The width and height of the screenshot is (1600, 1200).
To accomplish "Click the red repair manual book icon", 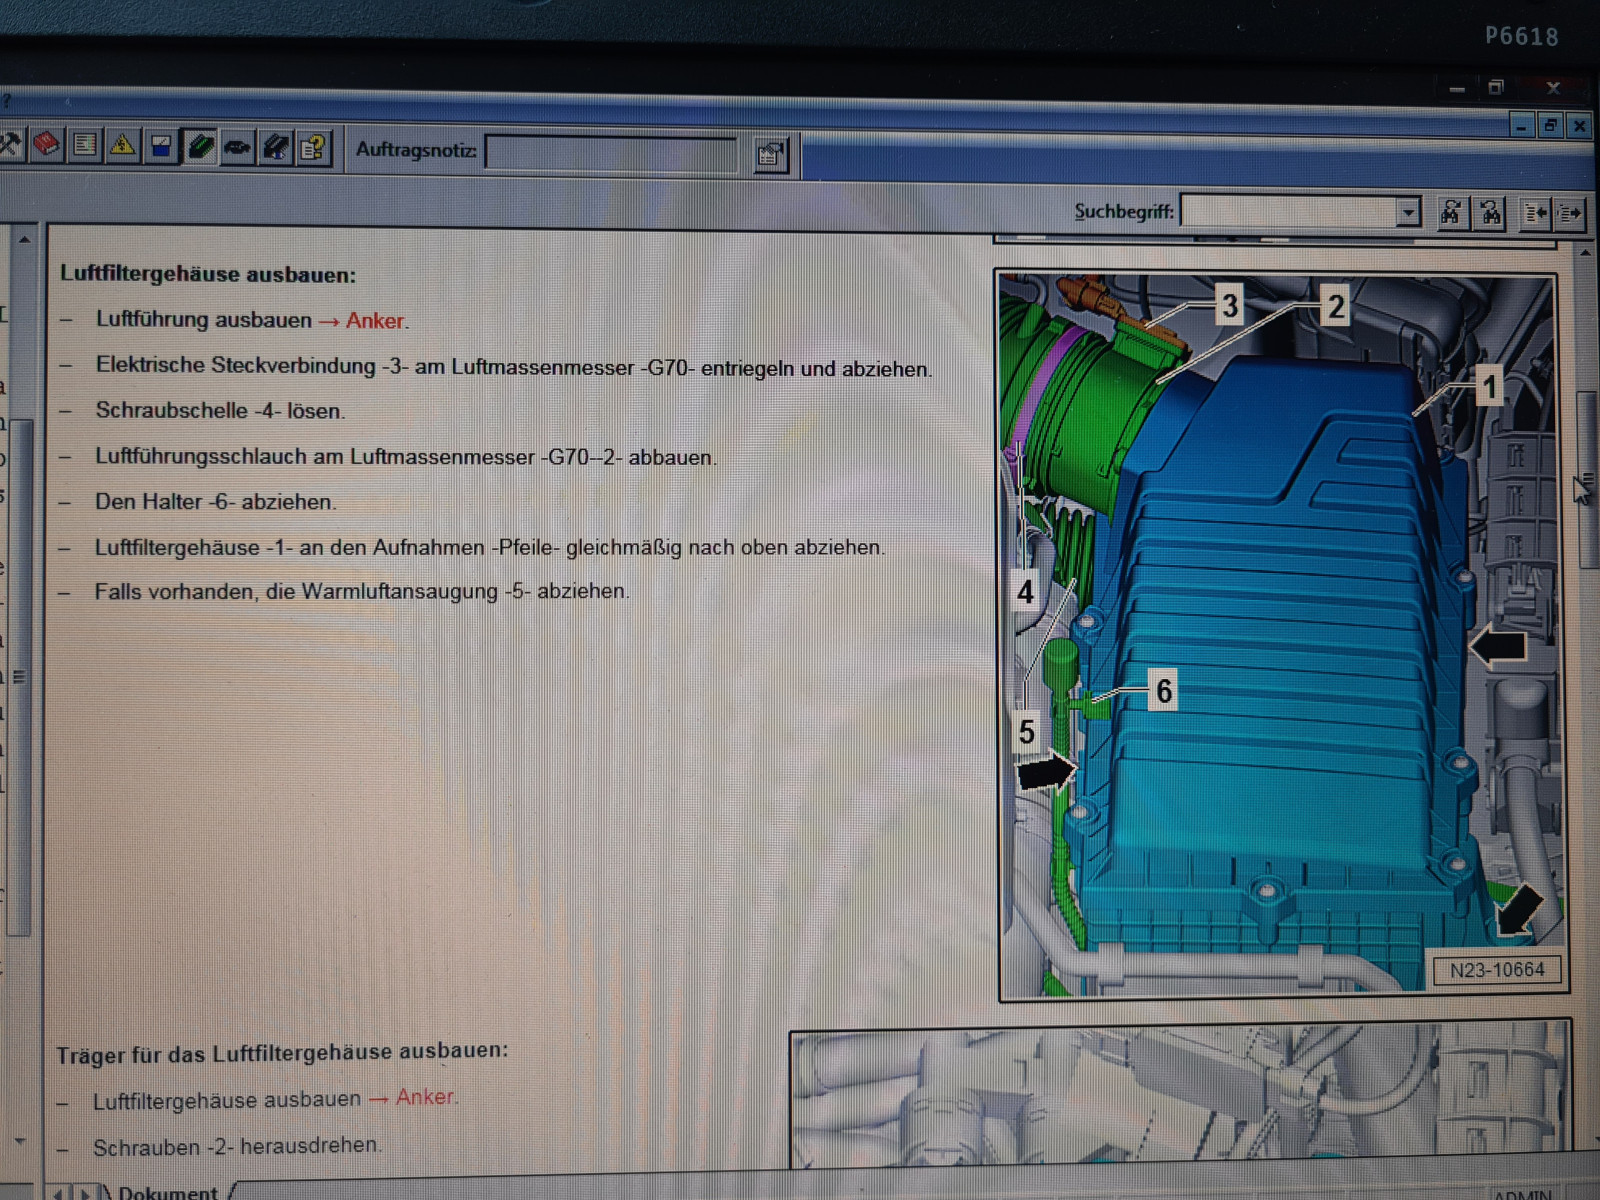I will point(47,146).
